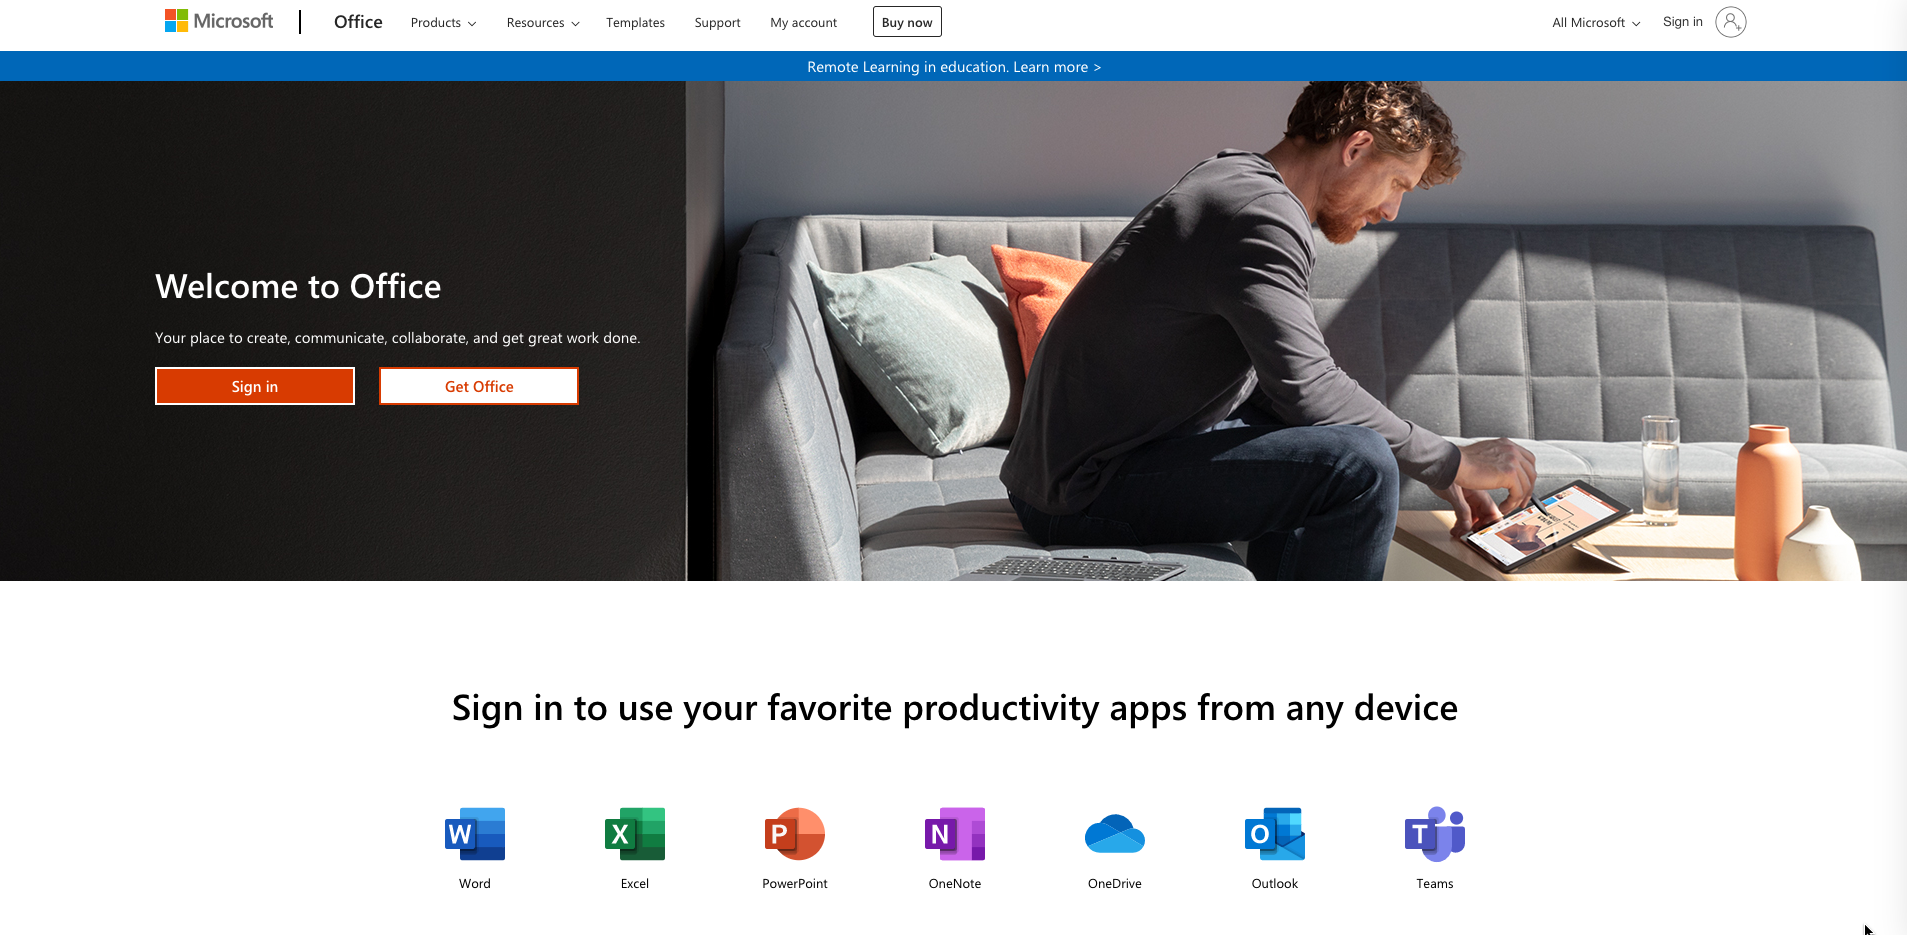Screen dimensions: 1907x935
Task: Click the Buy now button
Action: pos(906,21)
